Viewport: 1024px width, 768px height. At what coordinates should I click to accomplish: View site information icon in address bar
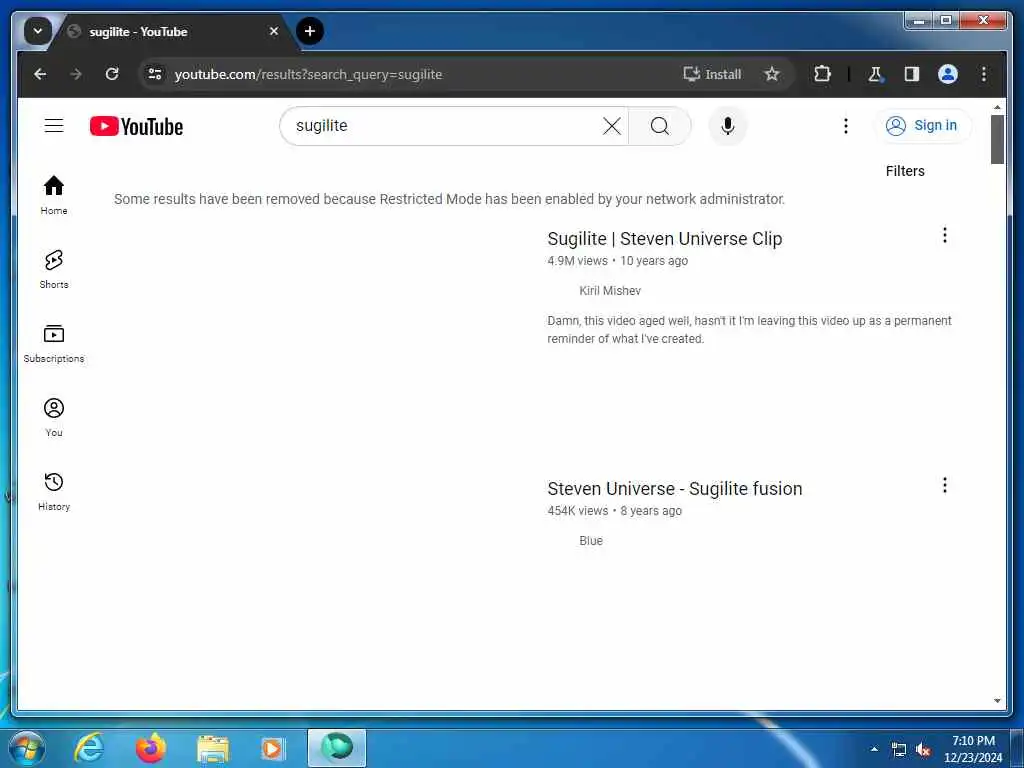[155, 74]
